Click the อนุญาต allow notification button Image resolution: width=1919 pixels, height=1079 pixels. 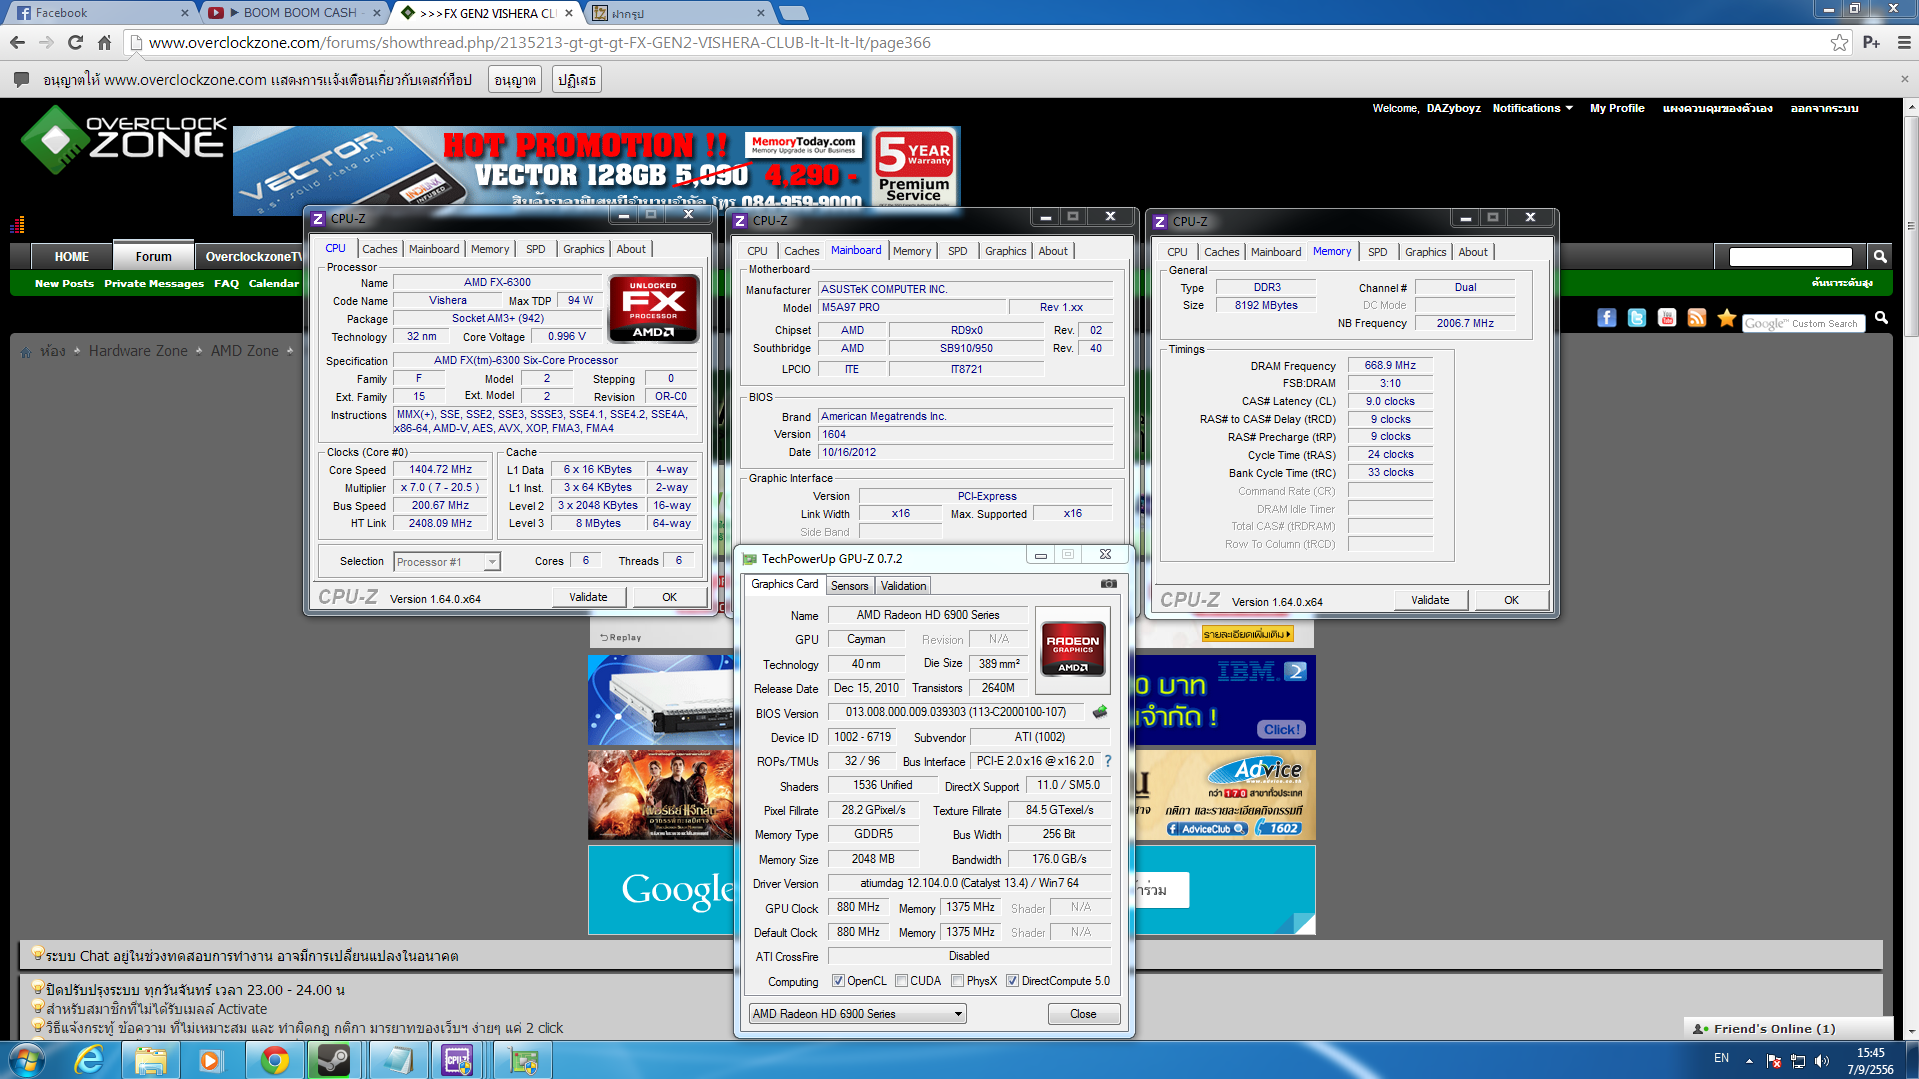pos(515,80)
